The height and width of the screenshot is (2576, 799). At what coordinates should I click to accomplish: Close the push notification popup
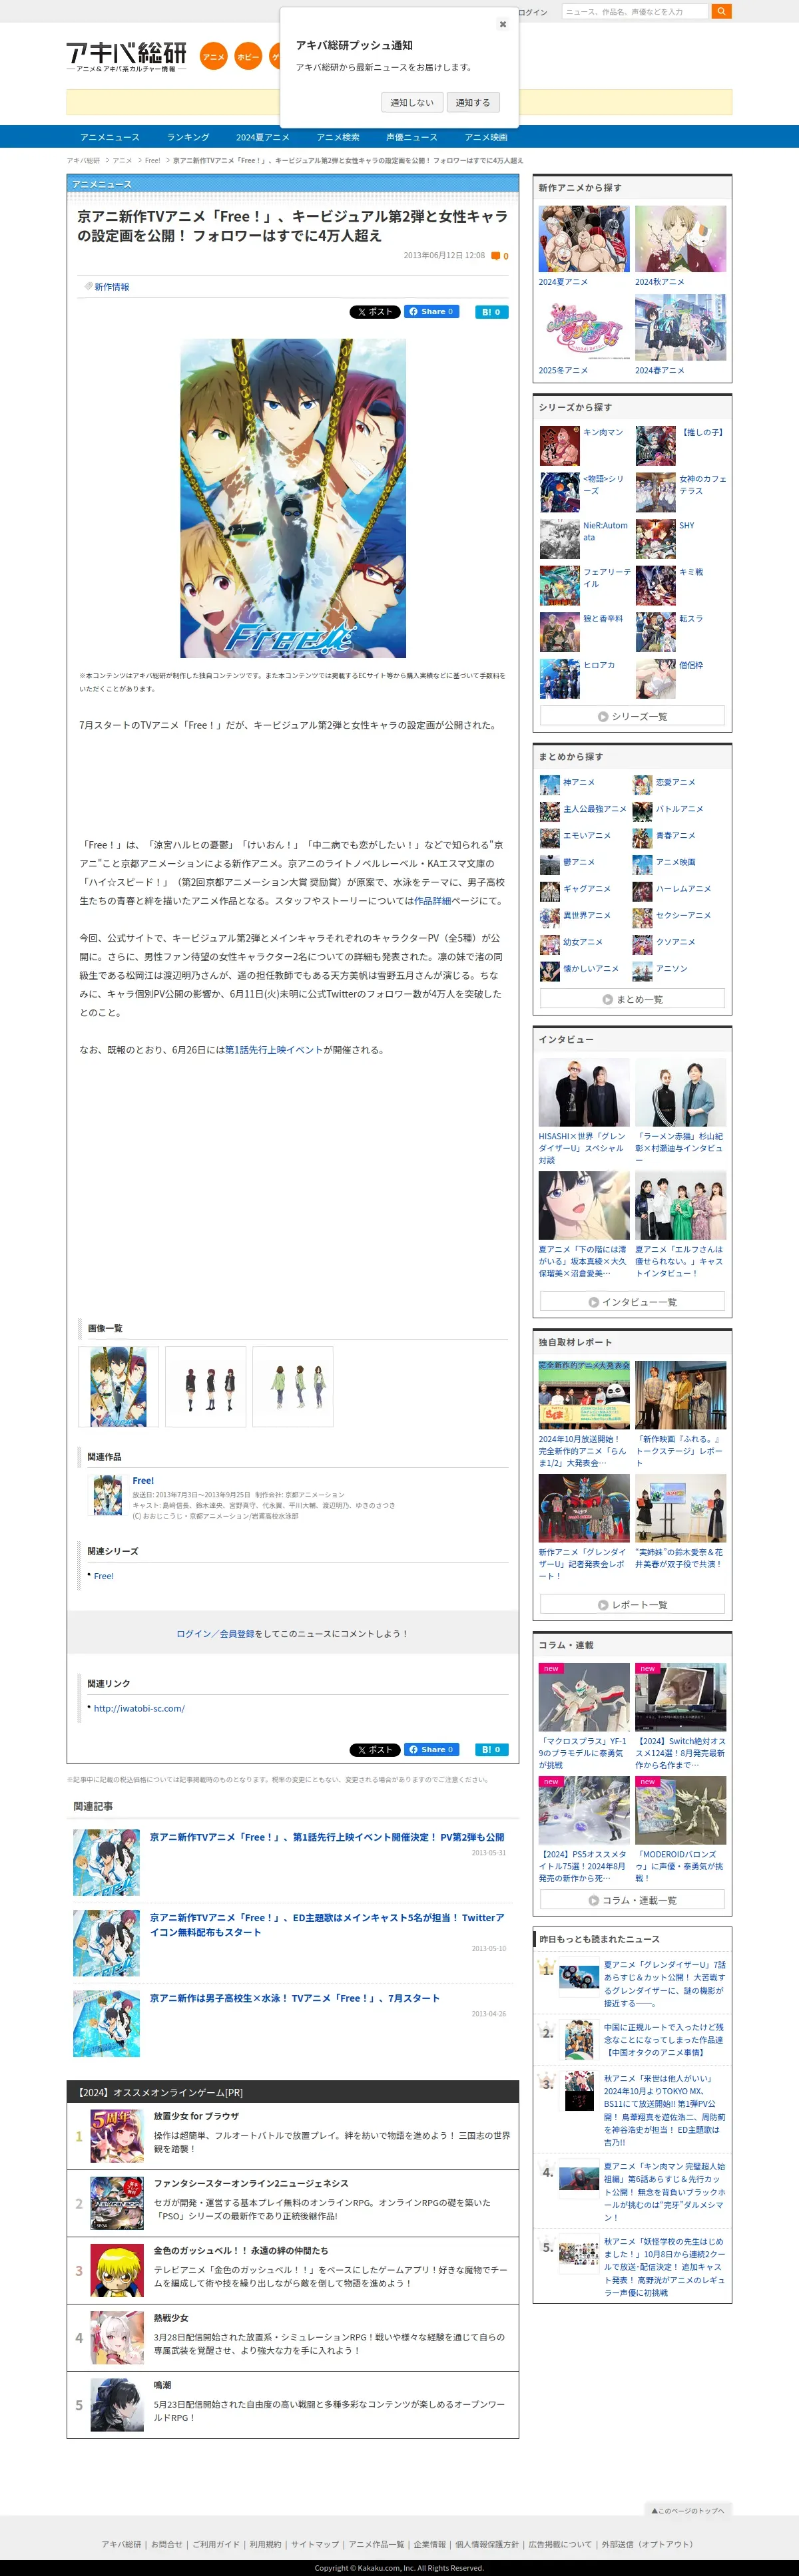(x=503, y=25)
